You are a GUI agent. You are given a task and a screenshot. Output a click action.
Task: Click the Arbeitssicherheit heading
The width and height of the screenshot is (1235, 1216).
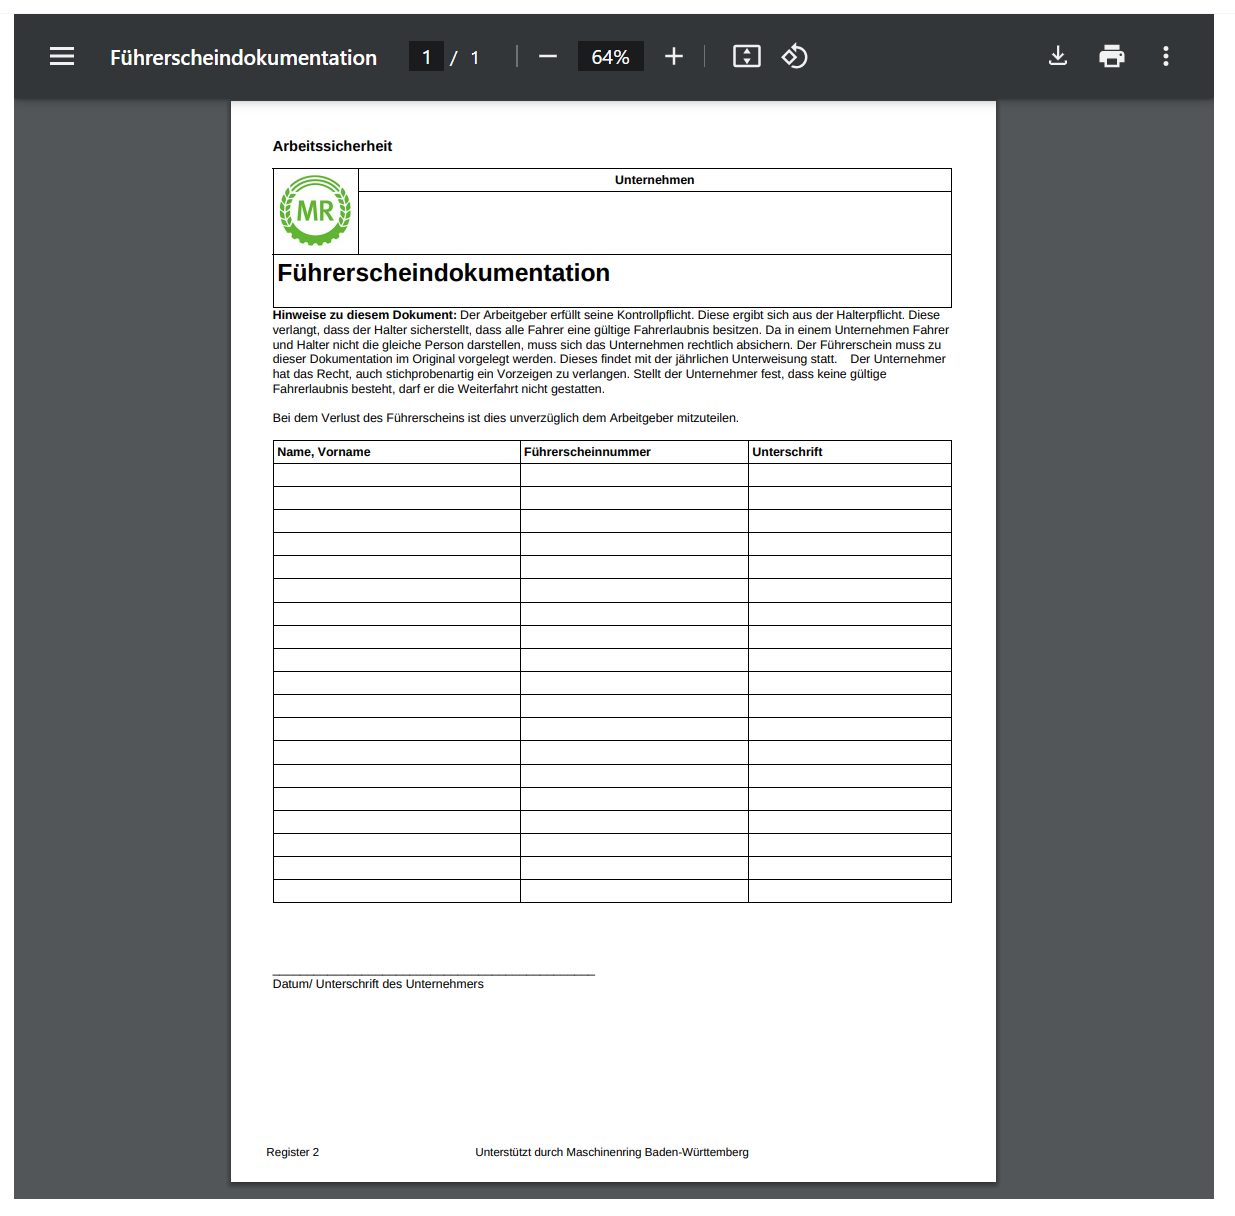pos(332,146)
